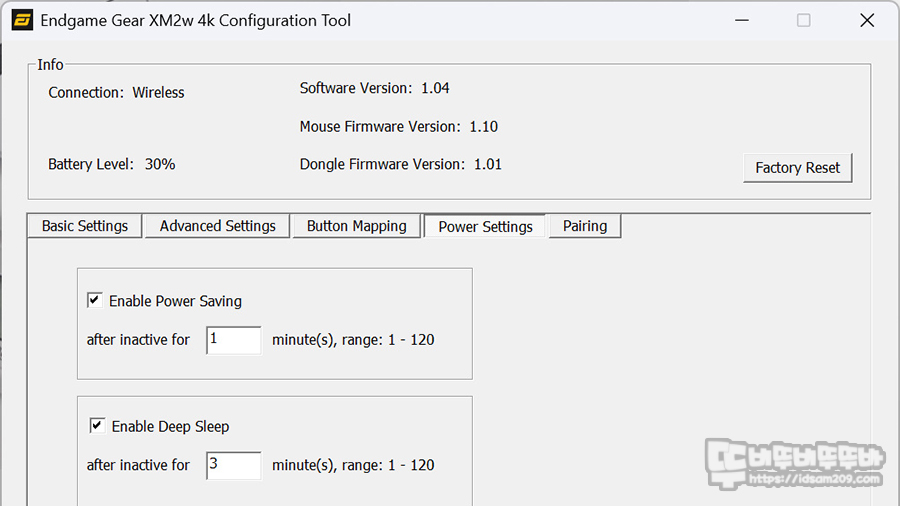
Task: Go to the Button Mapping tab
Action: tap(356, 226)
